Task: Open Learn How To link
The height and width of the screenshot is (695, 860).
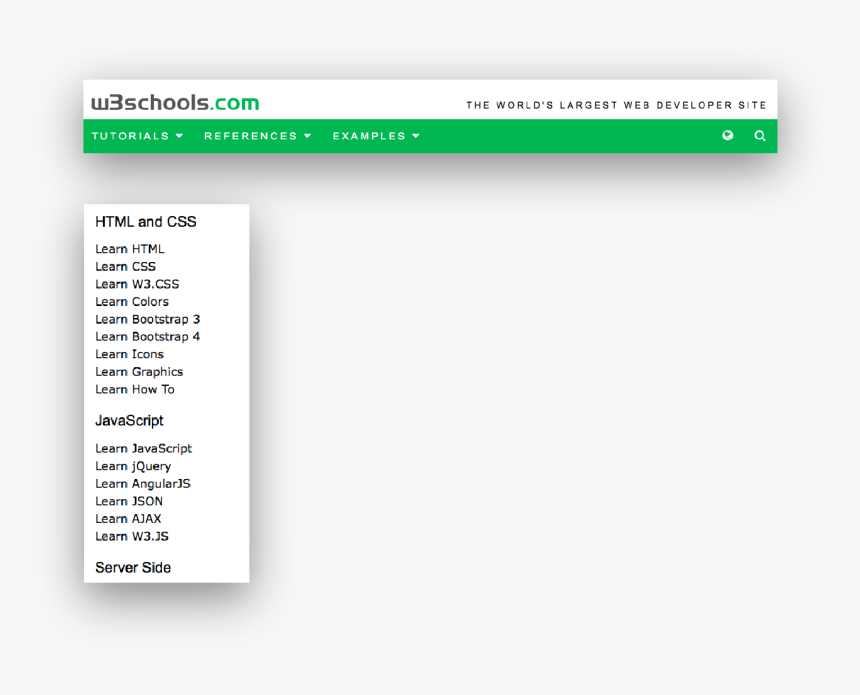Action: coord(135,389)
